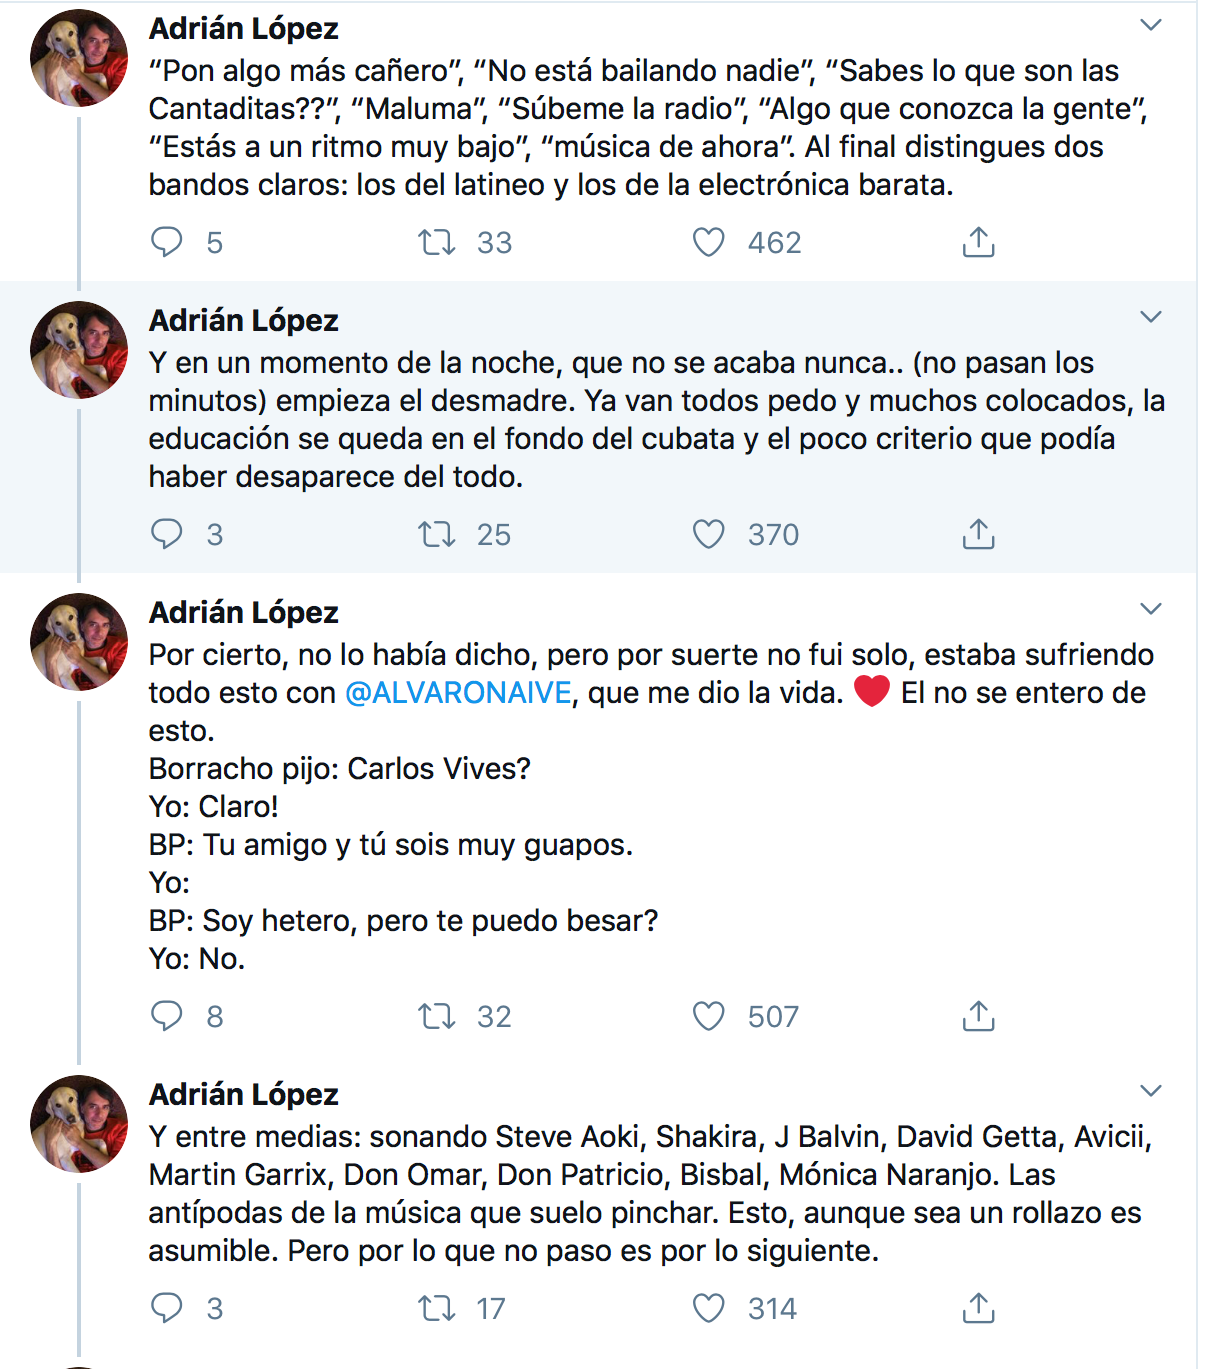Image resolution: width=1209 pixels, height=1369 pixels.
Task: Expand options chevron on the highlighted tweet
Action: (x=1151, y=317)
